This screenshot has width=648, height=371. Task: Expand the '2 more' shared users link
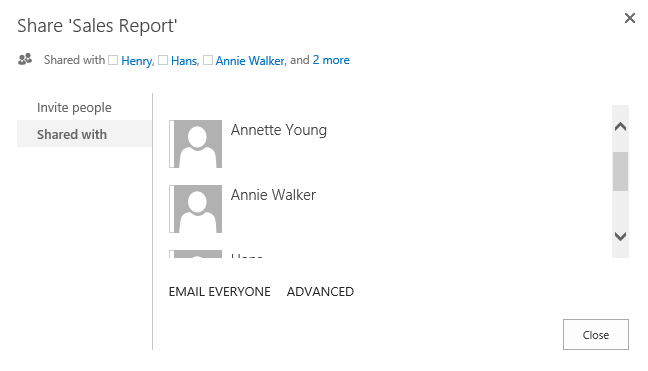point(331,60)
